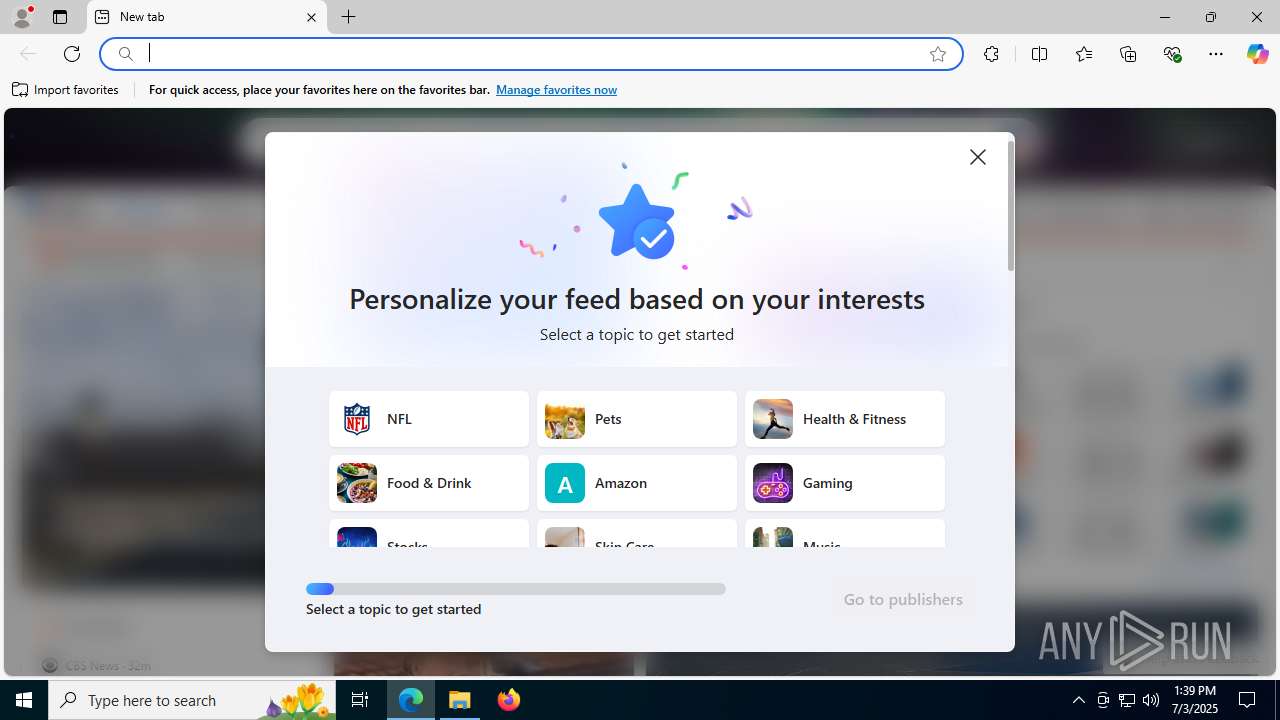Open the Windows Start menu
Viewport: 1280px width, 720px height.
point(24,700)
